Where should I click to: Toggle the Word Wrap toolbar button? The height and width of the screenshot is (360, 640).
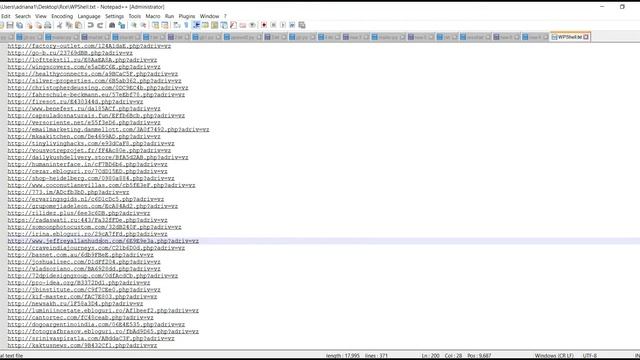coord(176,25)
